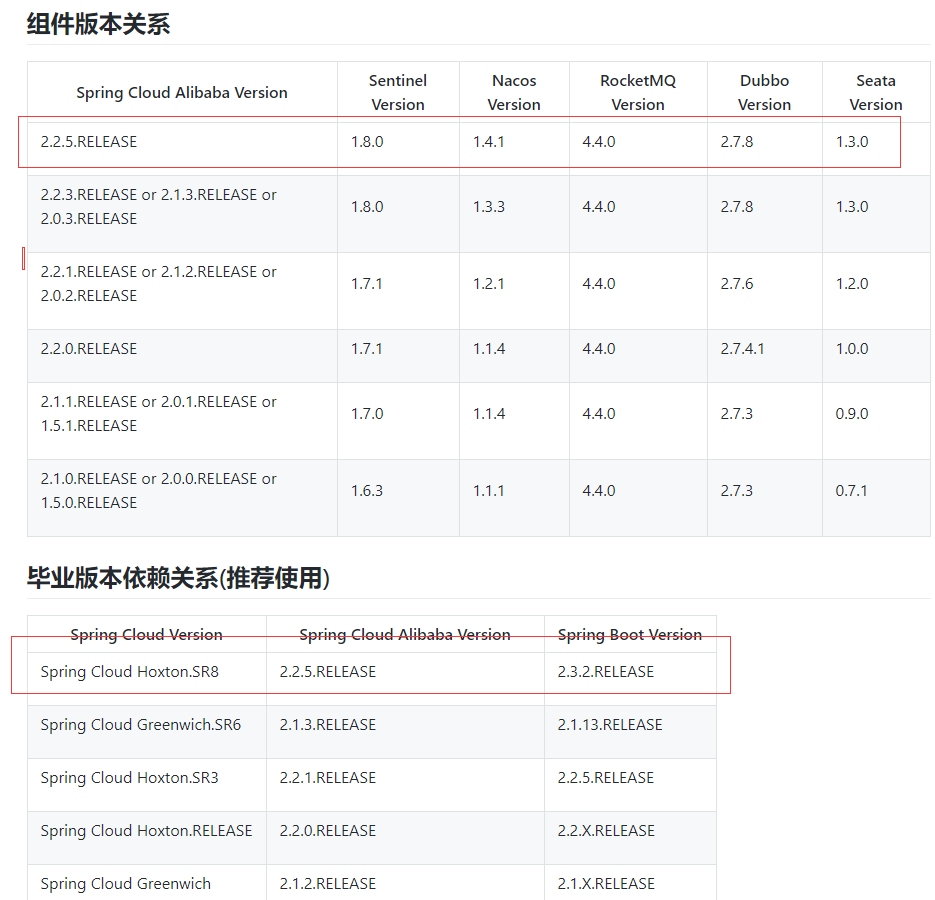Viewport: 935px width, 900px height.
Task: Click Dubbo version 2.7.4.1
Action: coord(742,349)
